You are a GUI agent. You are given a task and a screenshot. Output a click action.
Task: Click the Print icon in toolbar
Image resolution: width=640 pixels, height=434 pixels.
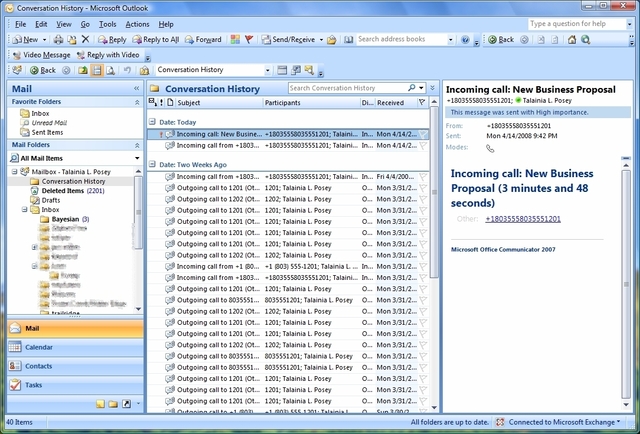(x=58, y=40)
